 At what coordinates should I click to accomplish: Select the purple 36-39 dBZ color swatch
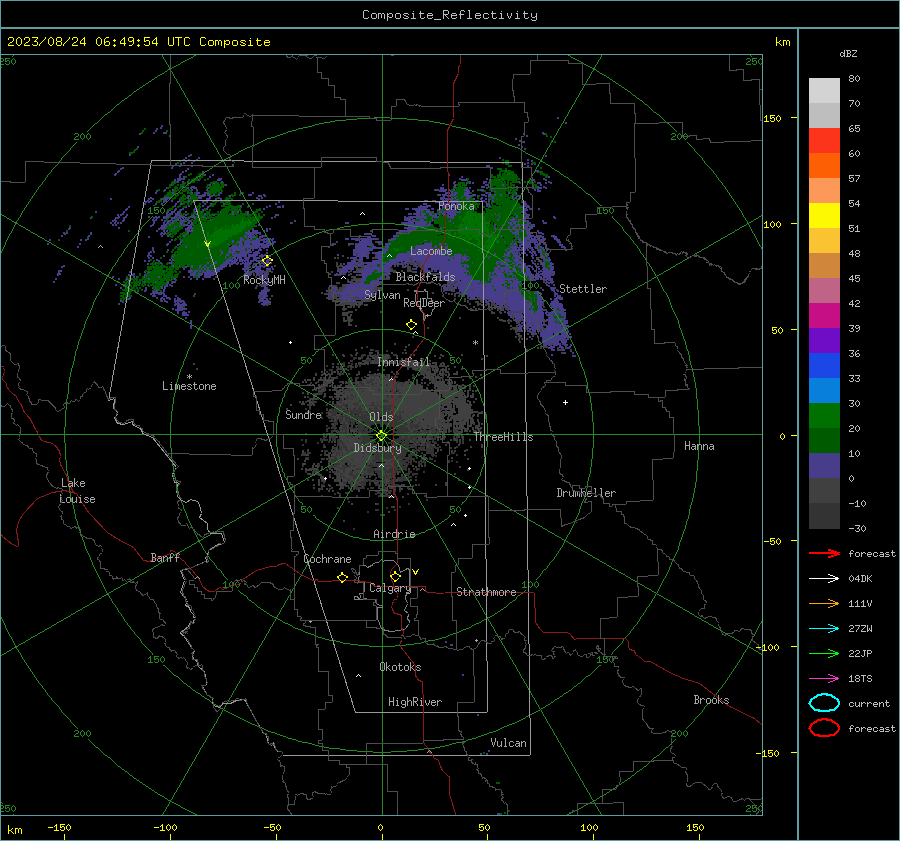(x=824, y=341)
